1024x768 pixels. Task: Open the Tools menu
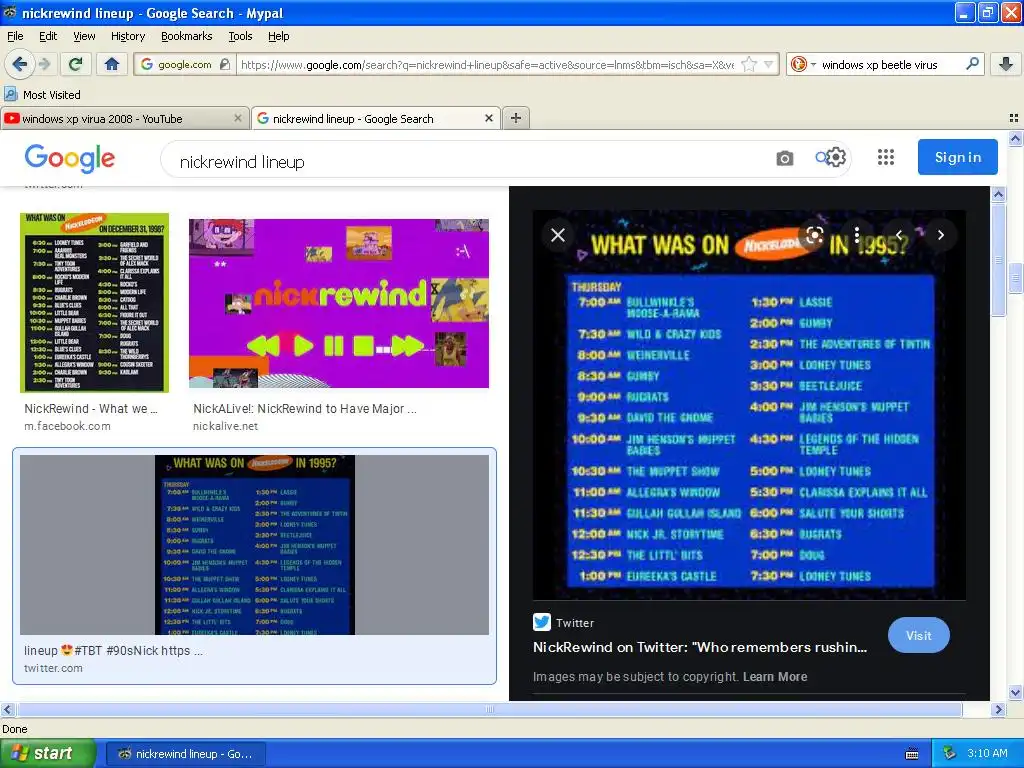pyautogui.click(x=240, y=36)
